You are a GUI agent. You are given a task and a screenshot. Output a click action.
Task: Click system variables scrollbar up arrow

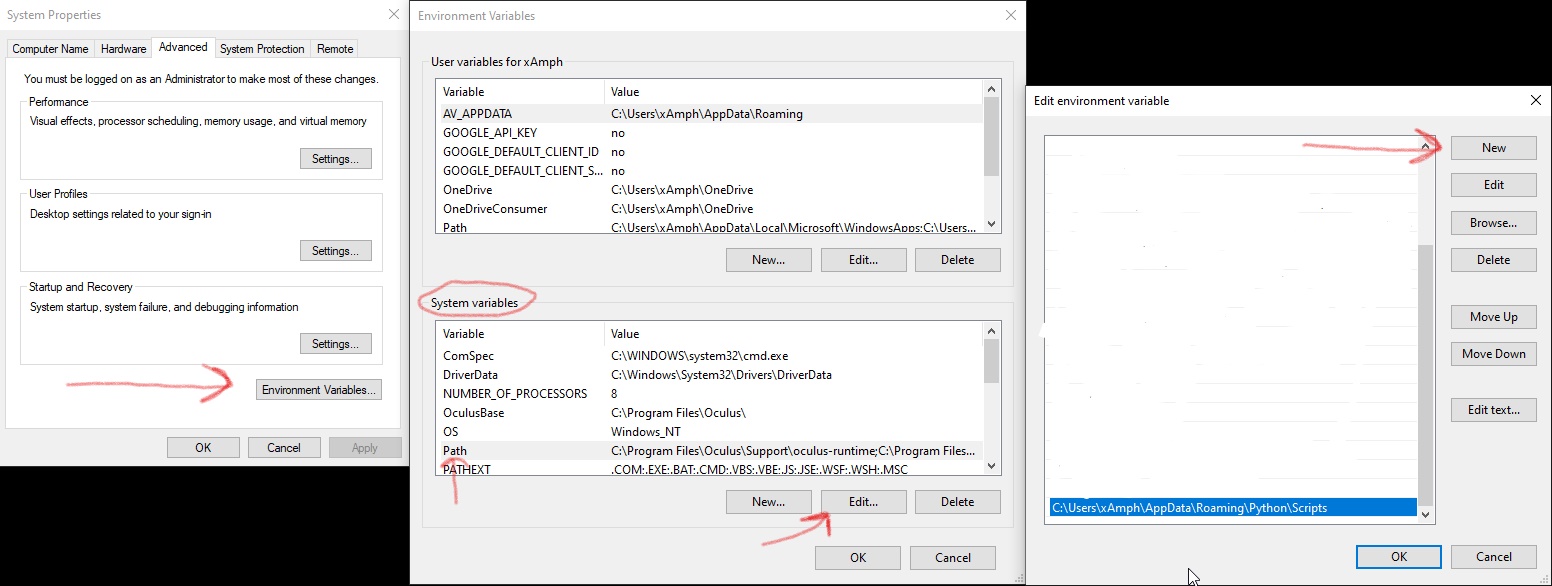coord(991,331)
